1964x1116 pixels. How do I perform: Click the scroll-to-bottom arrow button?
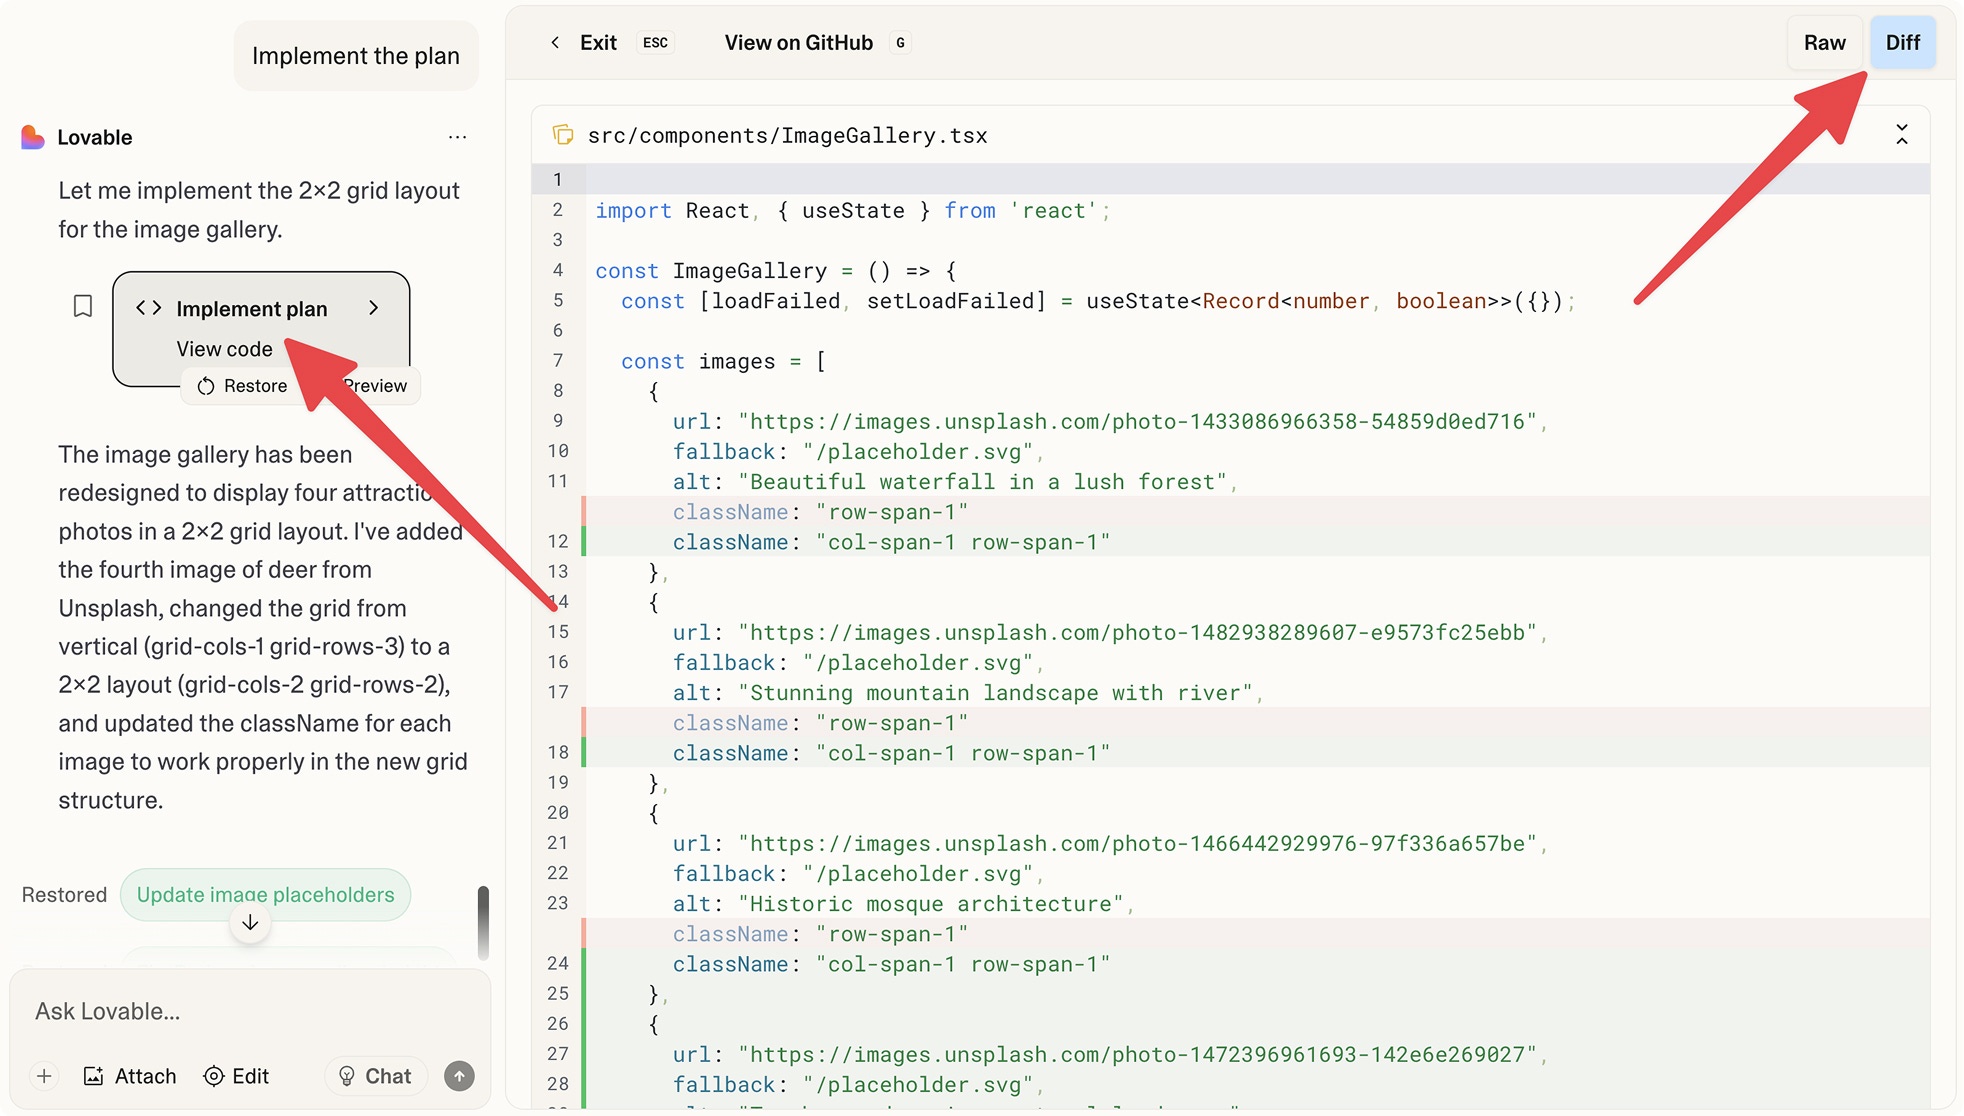click(250, 923)
